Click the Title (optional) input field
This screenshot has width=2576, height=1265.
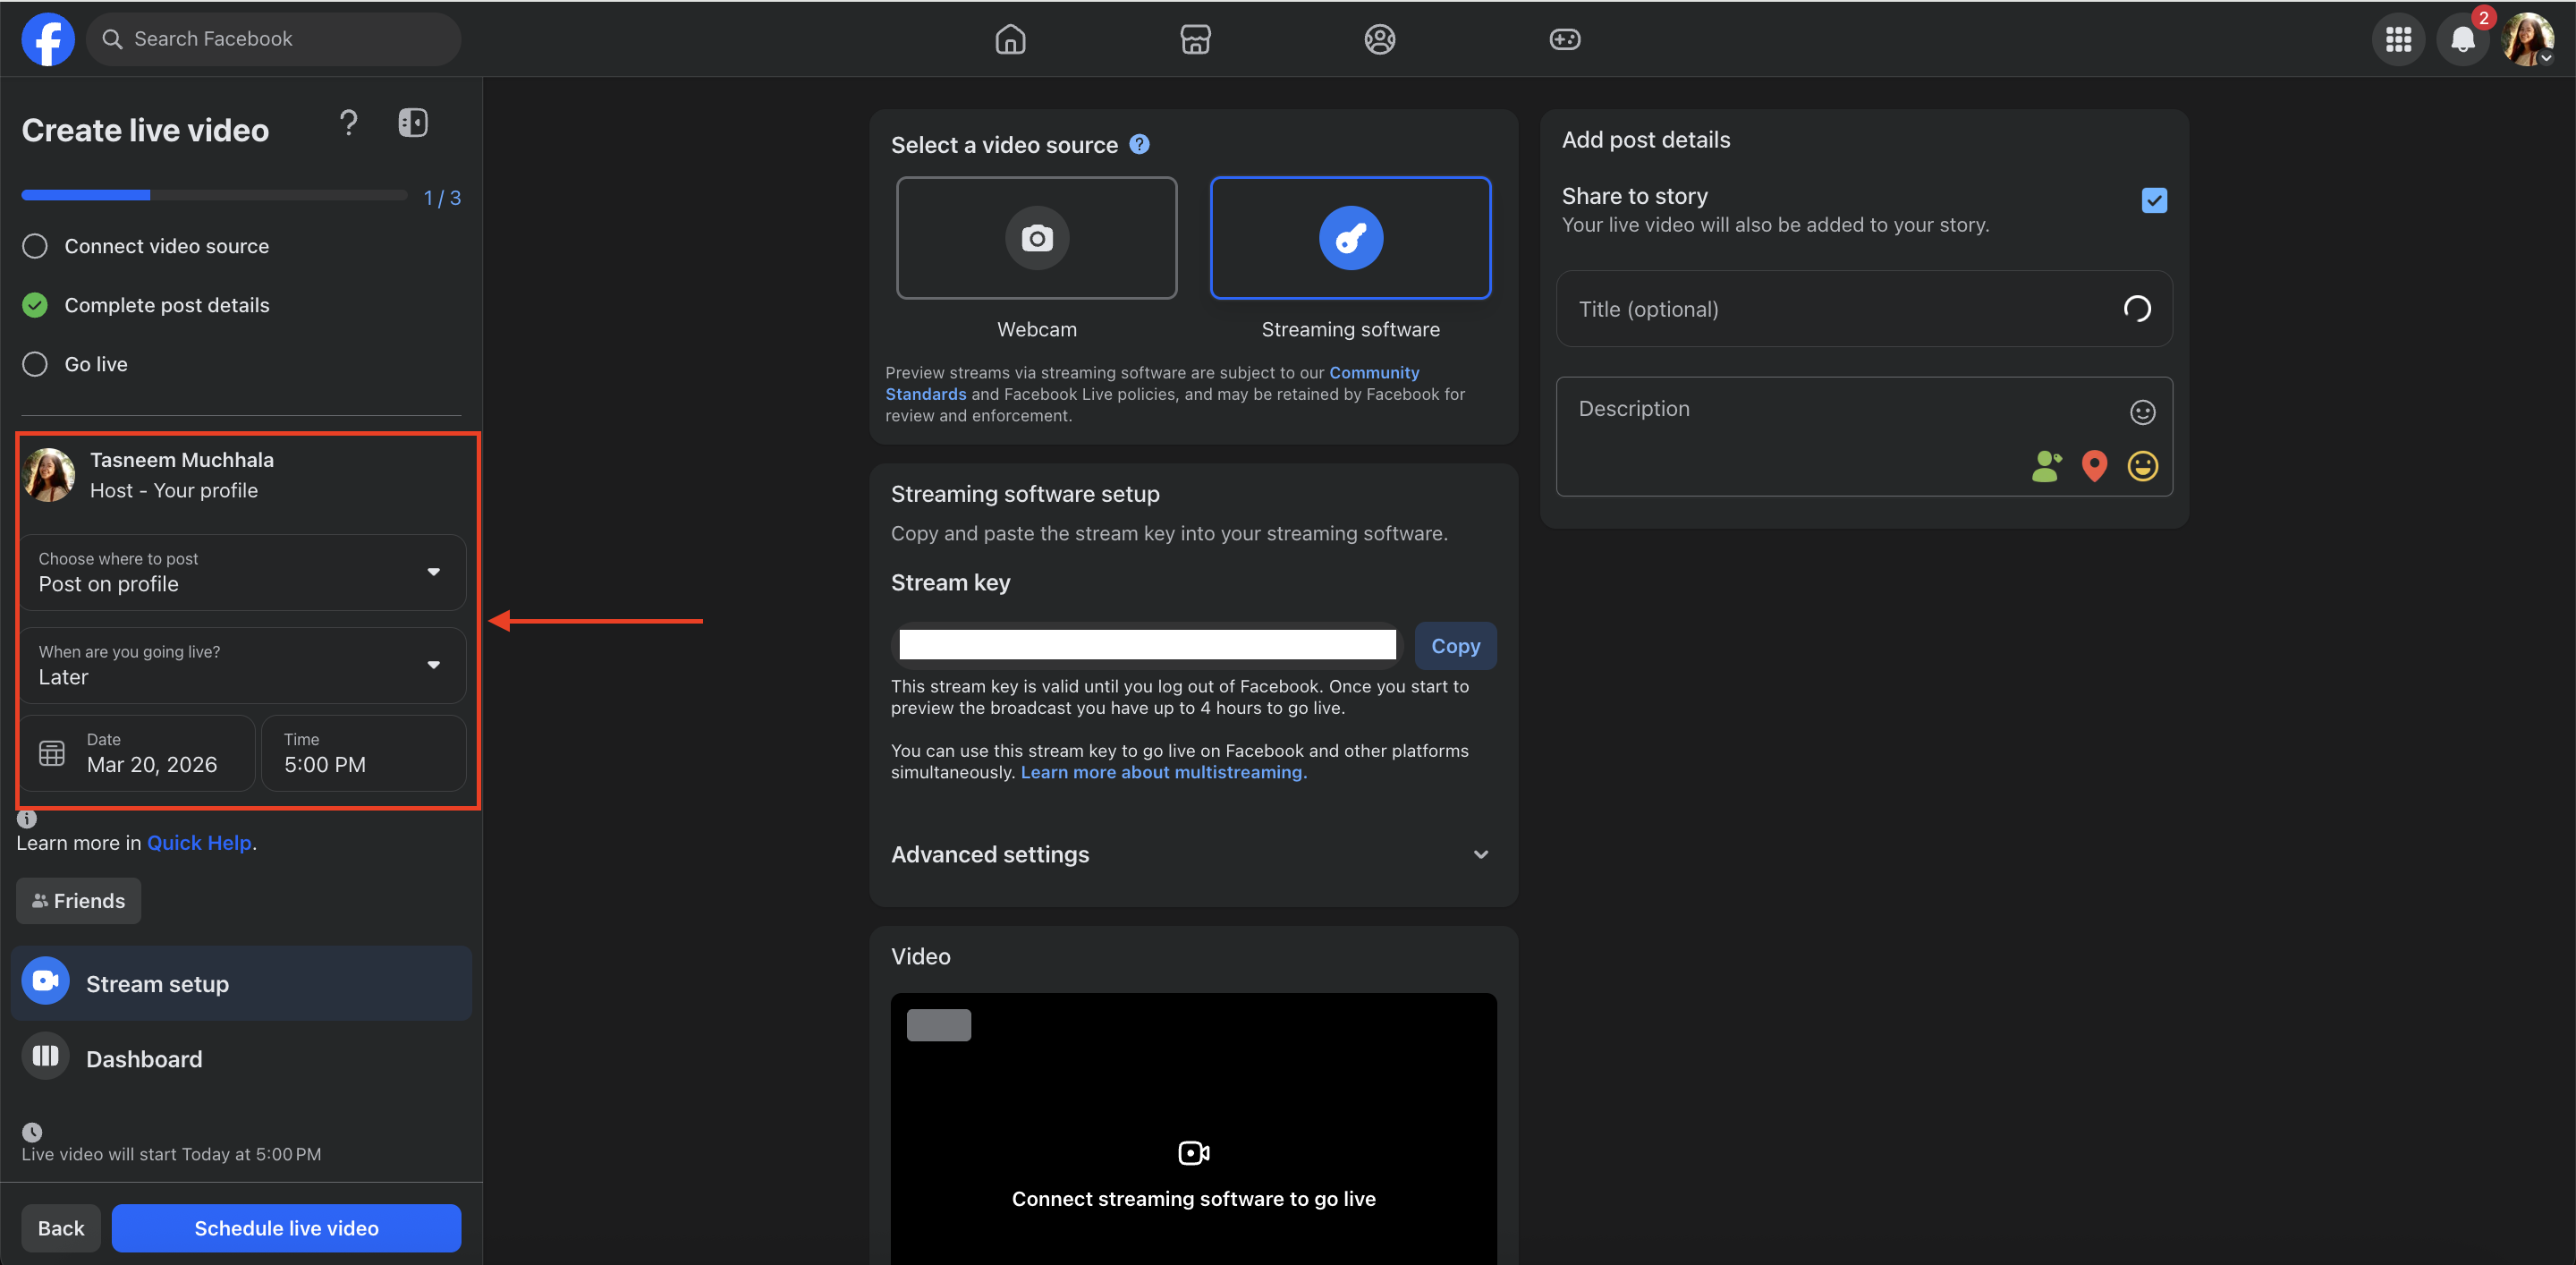(1840, 309)
